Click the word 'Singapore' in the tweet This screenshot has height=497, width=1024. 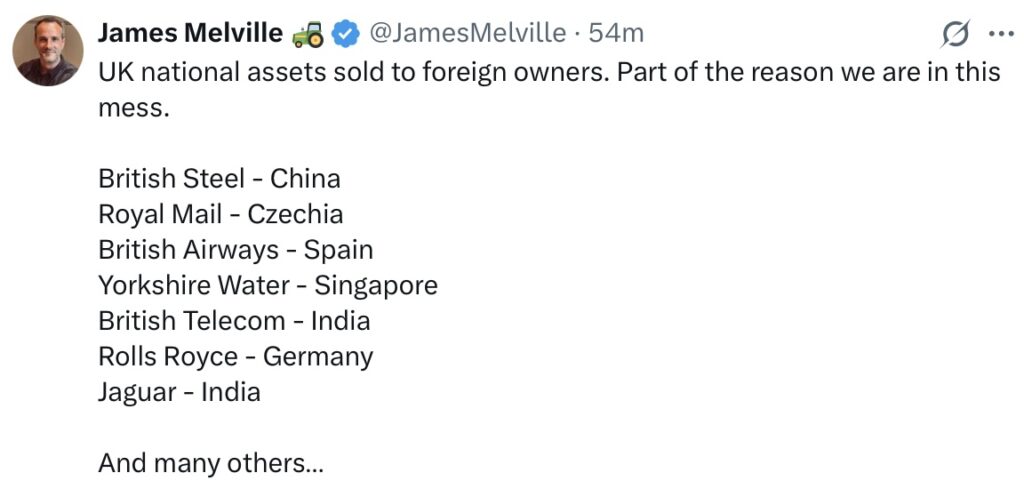pos(376,286)
